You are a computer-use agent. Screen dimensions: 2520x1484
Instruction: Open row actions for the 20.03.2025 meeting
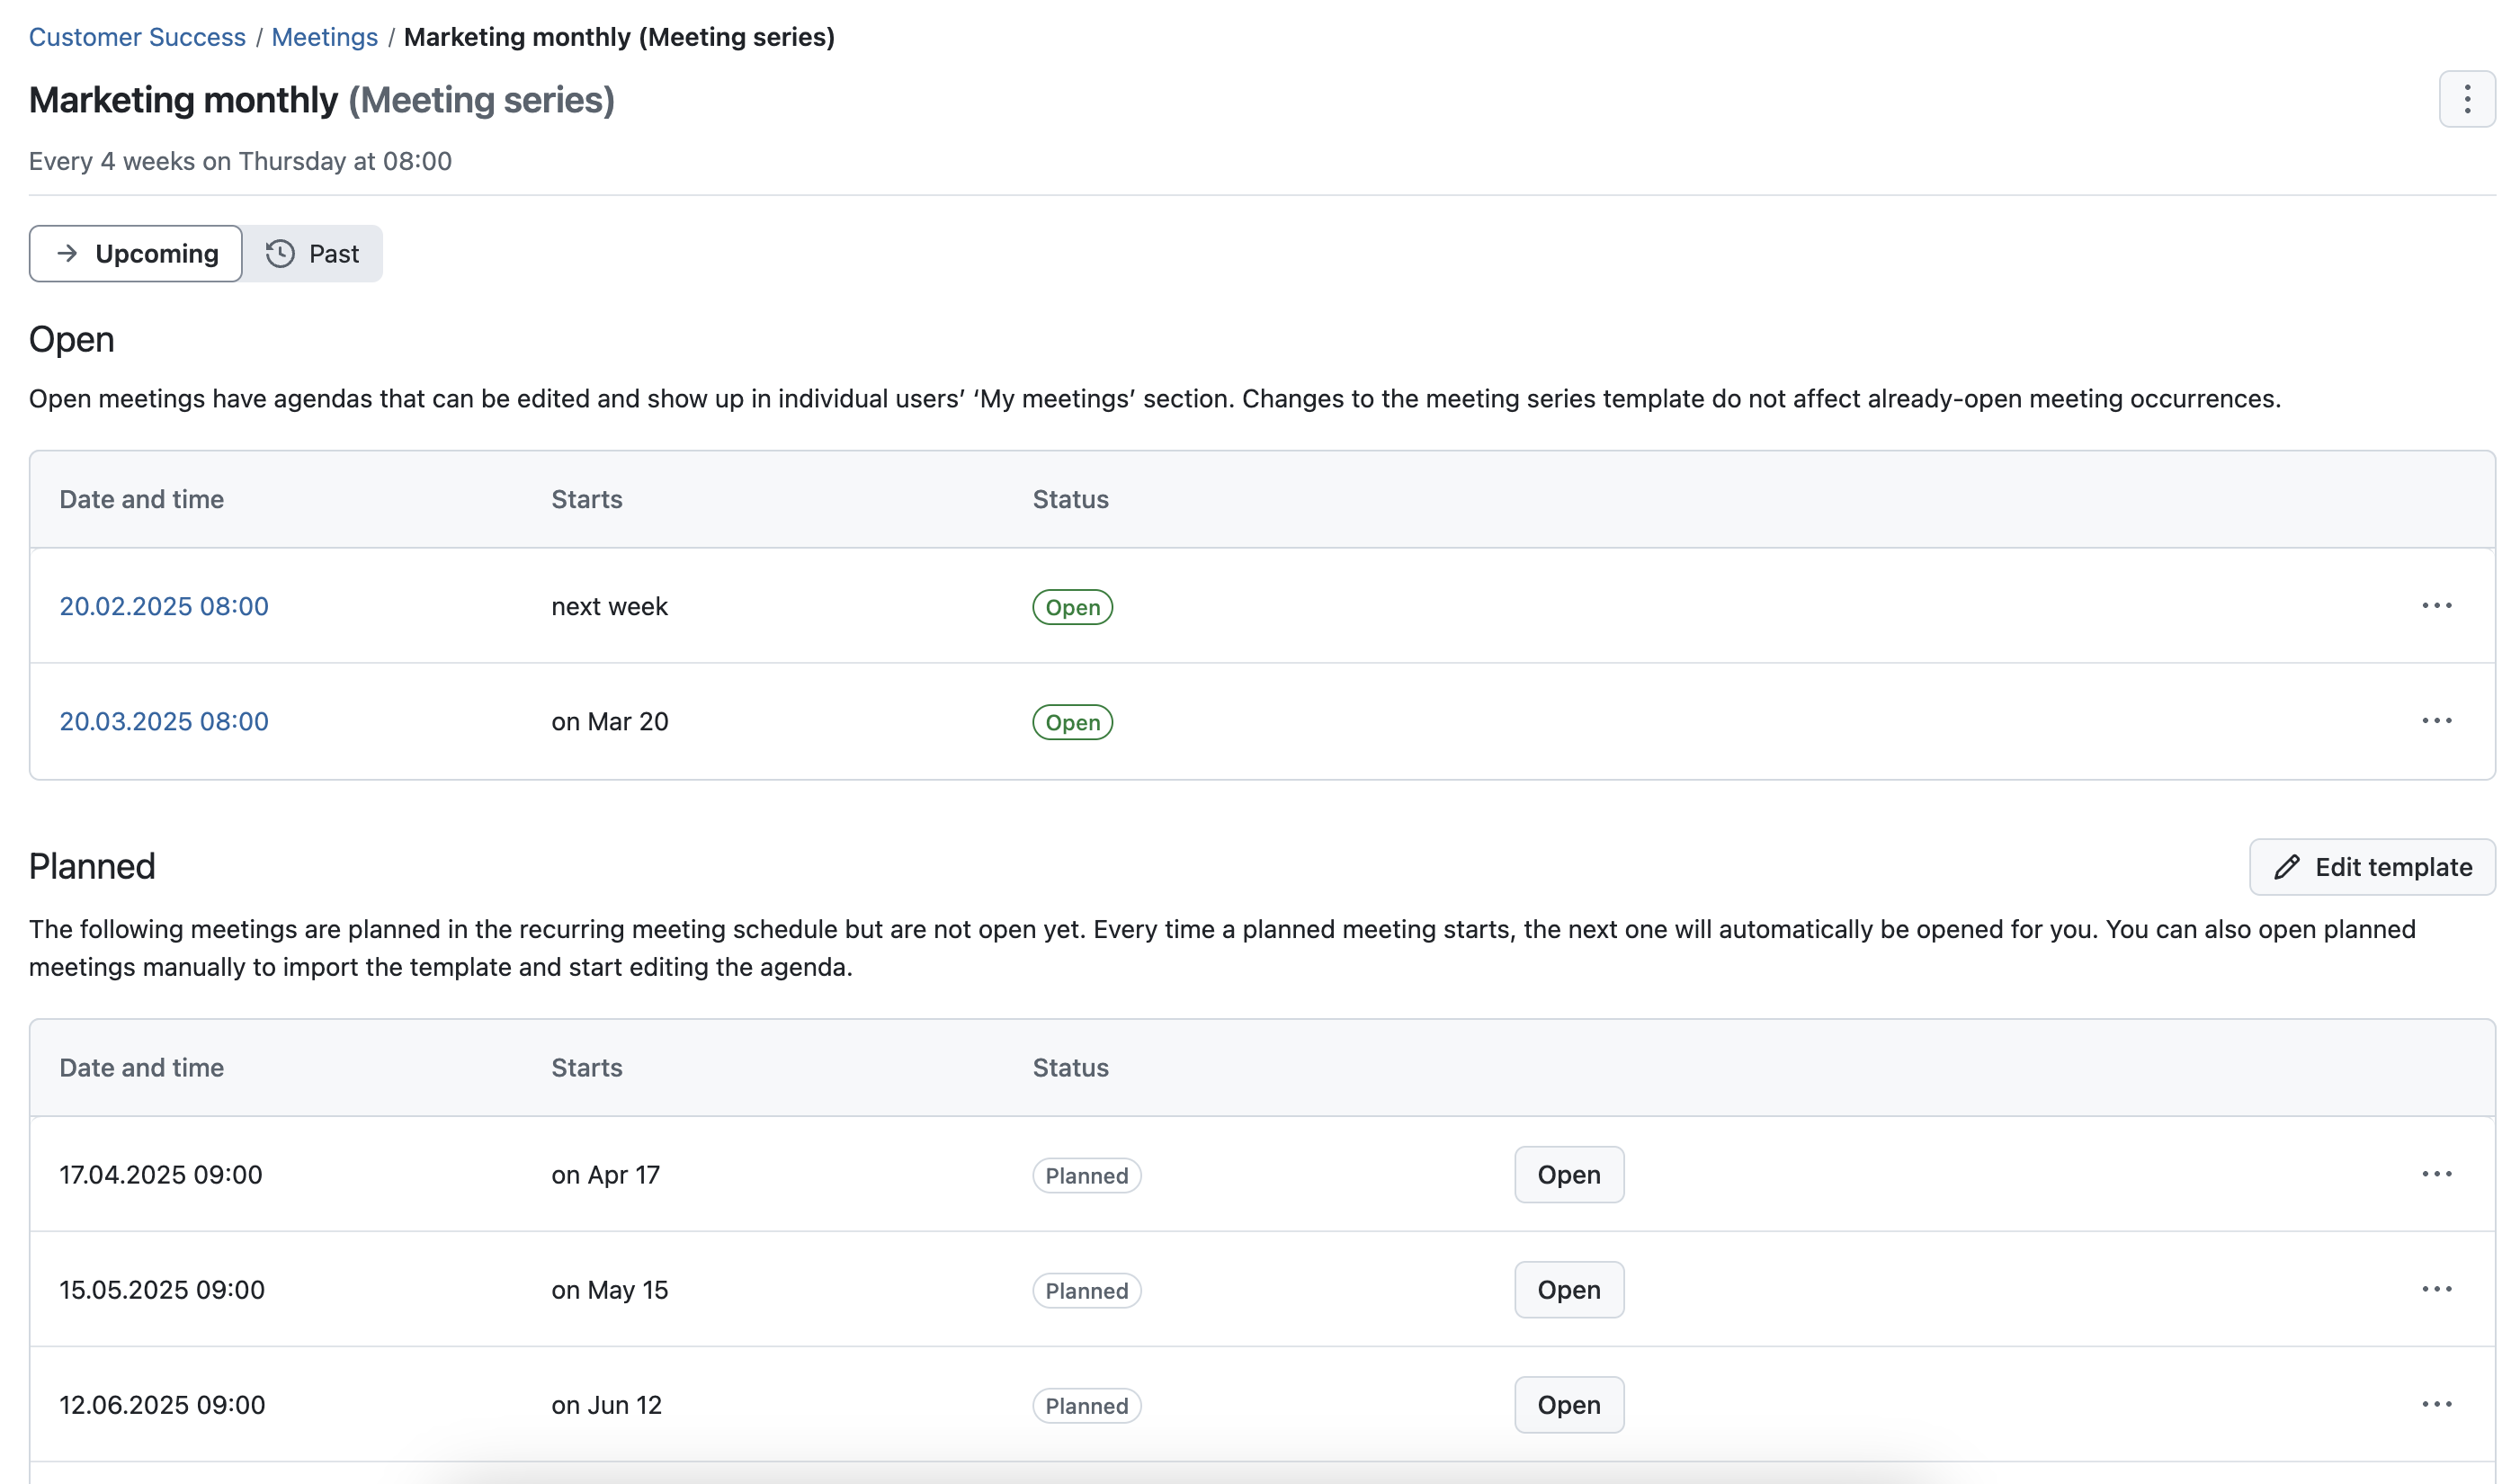pos(2437,720)
